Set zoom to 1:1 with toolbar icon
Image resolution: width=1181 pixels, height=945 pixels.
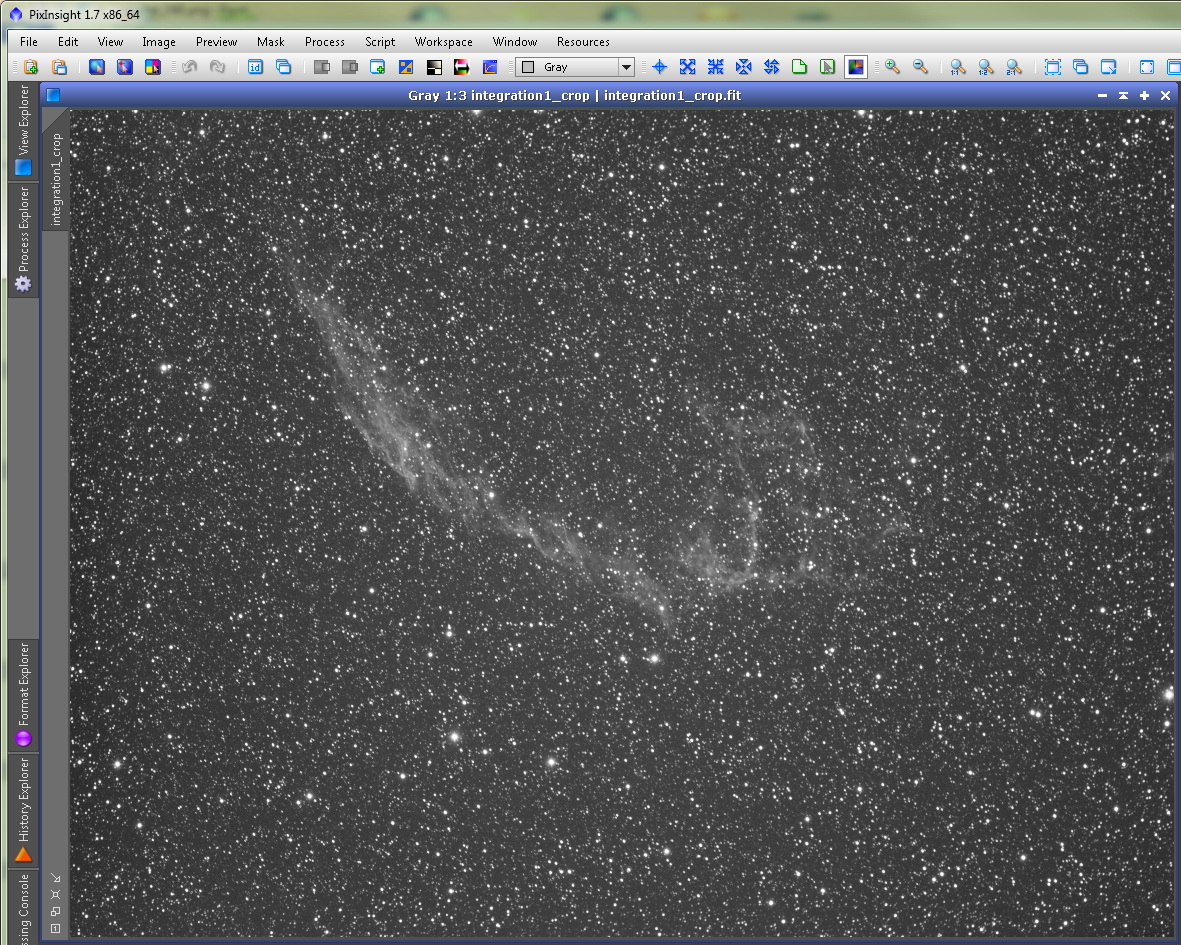click(x=957, y=67)
